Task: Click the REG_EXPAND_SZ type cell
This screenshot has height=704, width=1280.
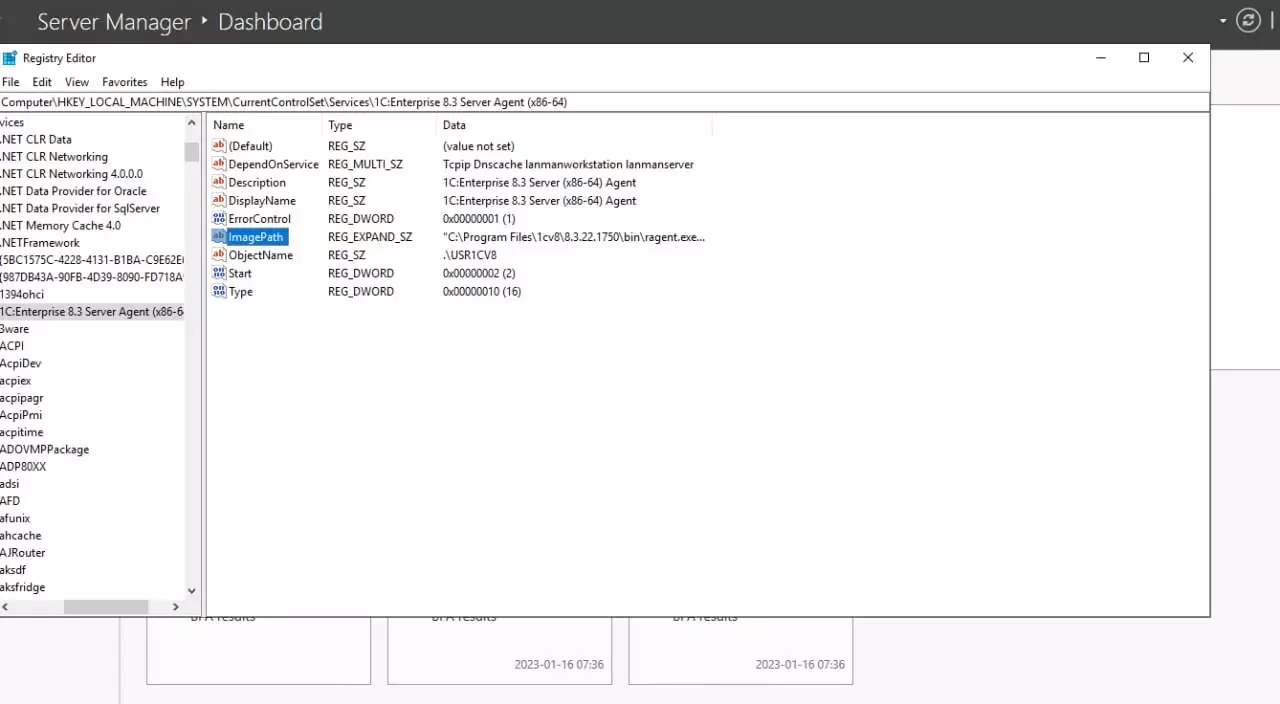Action: [370, 237]
